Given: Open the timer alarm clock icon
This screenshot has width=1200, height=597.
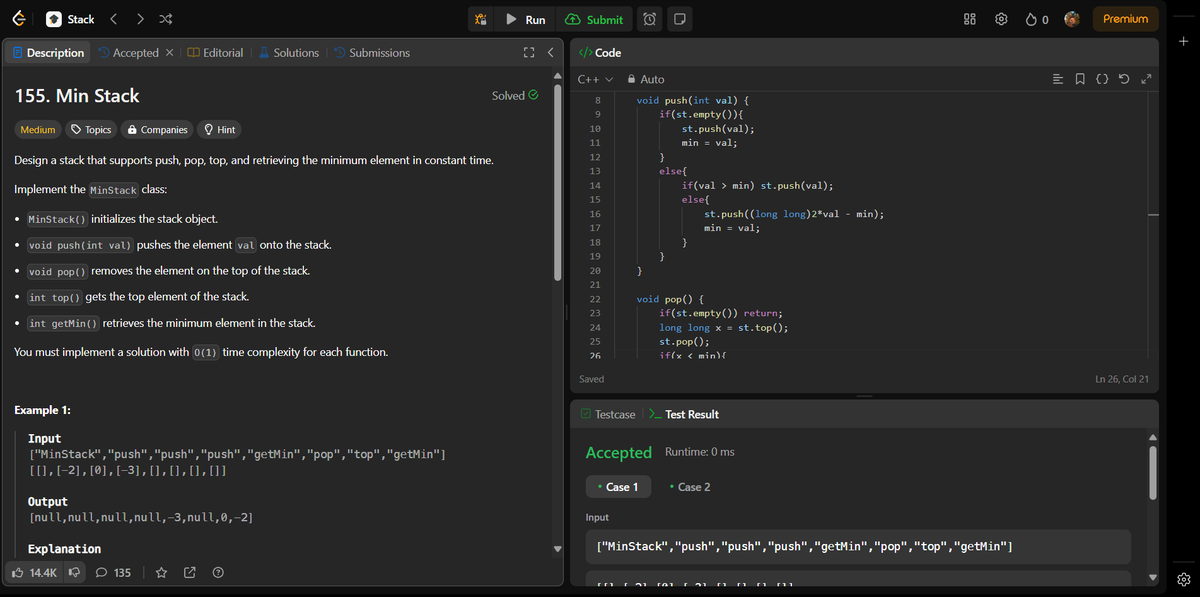Looking at the screenshot, I should click(x=649, y=19).
